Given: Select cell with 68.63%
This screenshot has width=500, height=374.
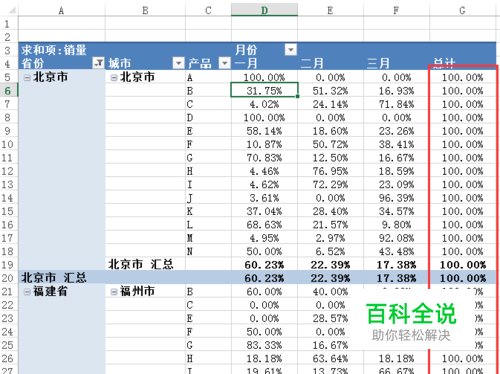Looking at the screenshot, I should [264, 225].
